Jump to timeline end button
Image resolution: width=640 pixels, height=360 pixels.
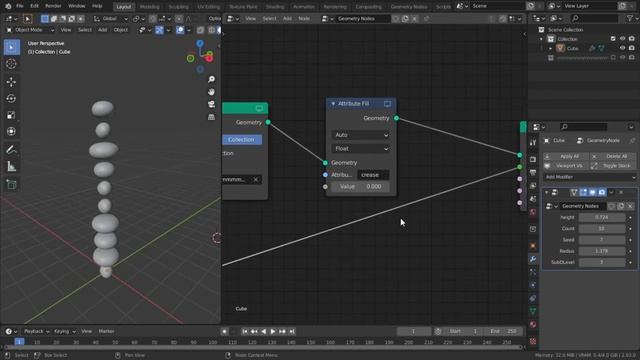pos(292,331)
